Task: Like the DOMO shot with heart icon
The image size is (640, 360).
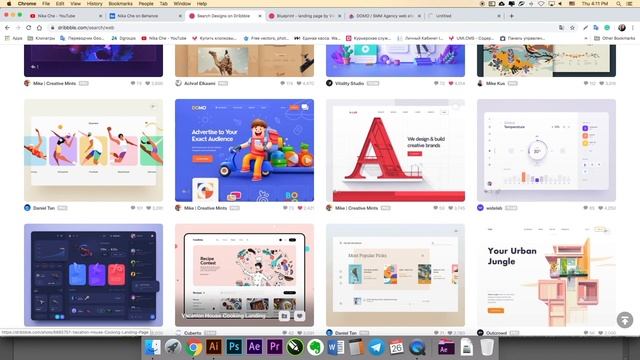Action: click(300, 208)
